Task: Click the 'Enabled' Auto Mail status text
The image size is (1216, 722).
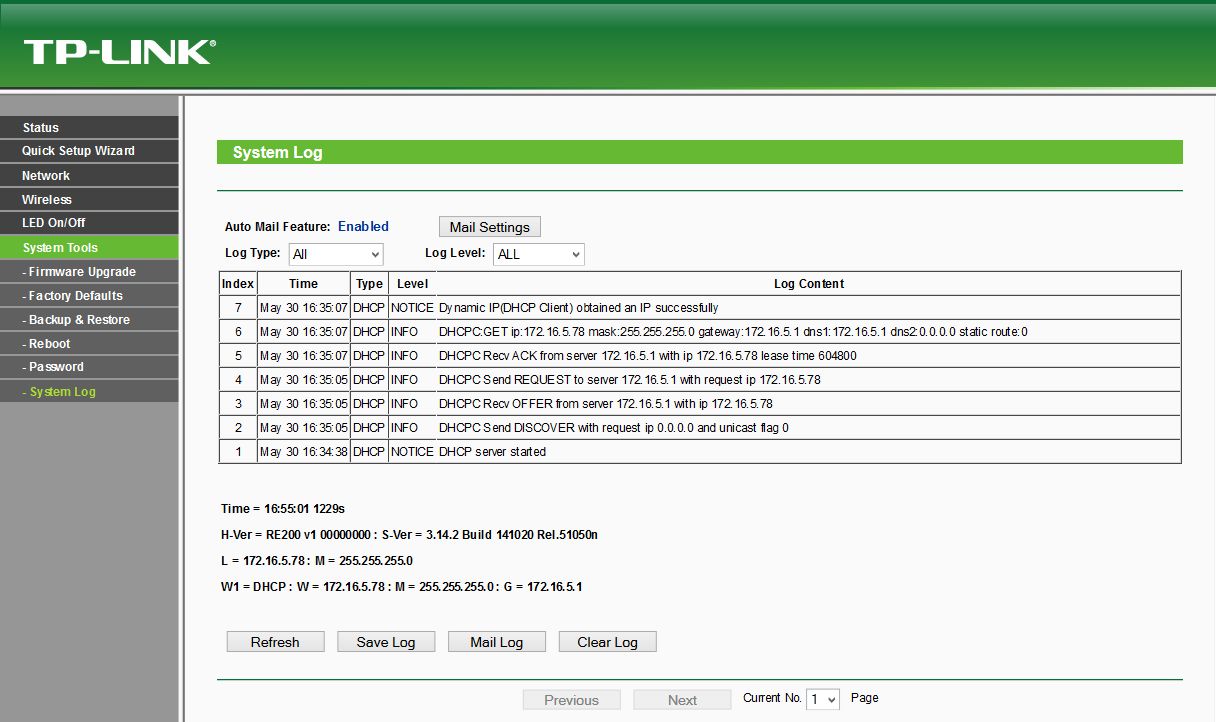Action: (x=363, y=227)
